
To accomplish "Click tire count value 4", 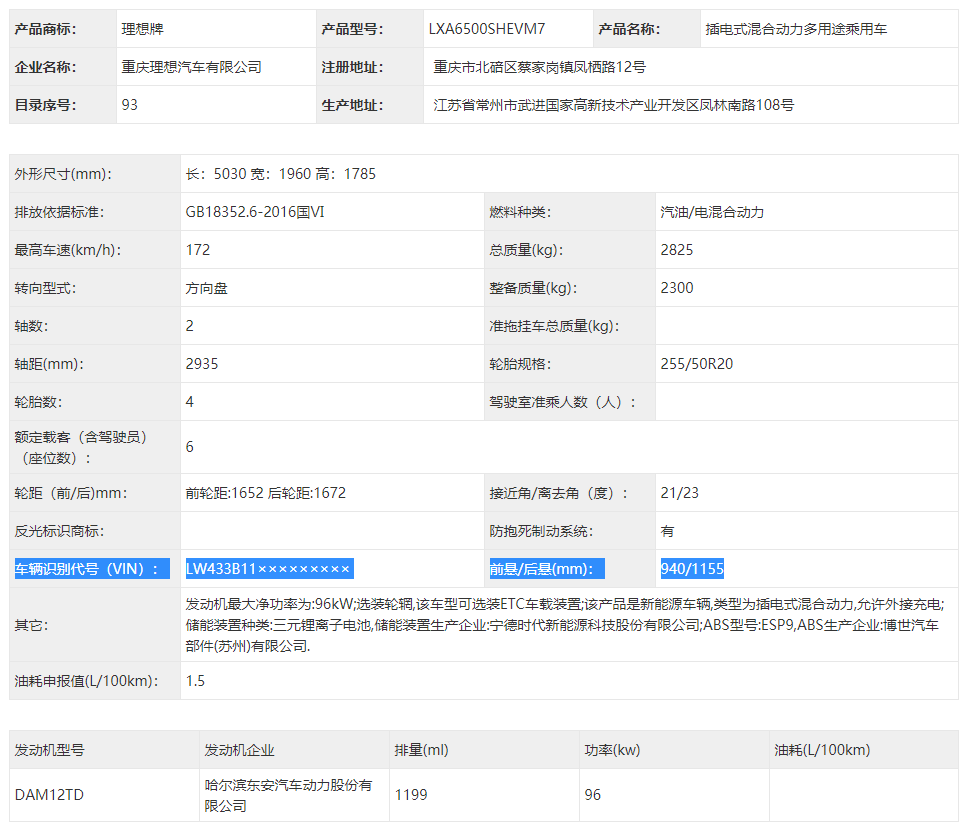I will [x=190, y=402].
